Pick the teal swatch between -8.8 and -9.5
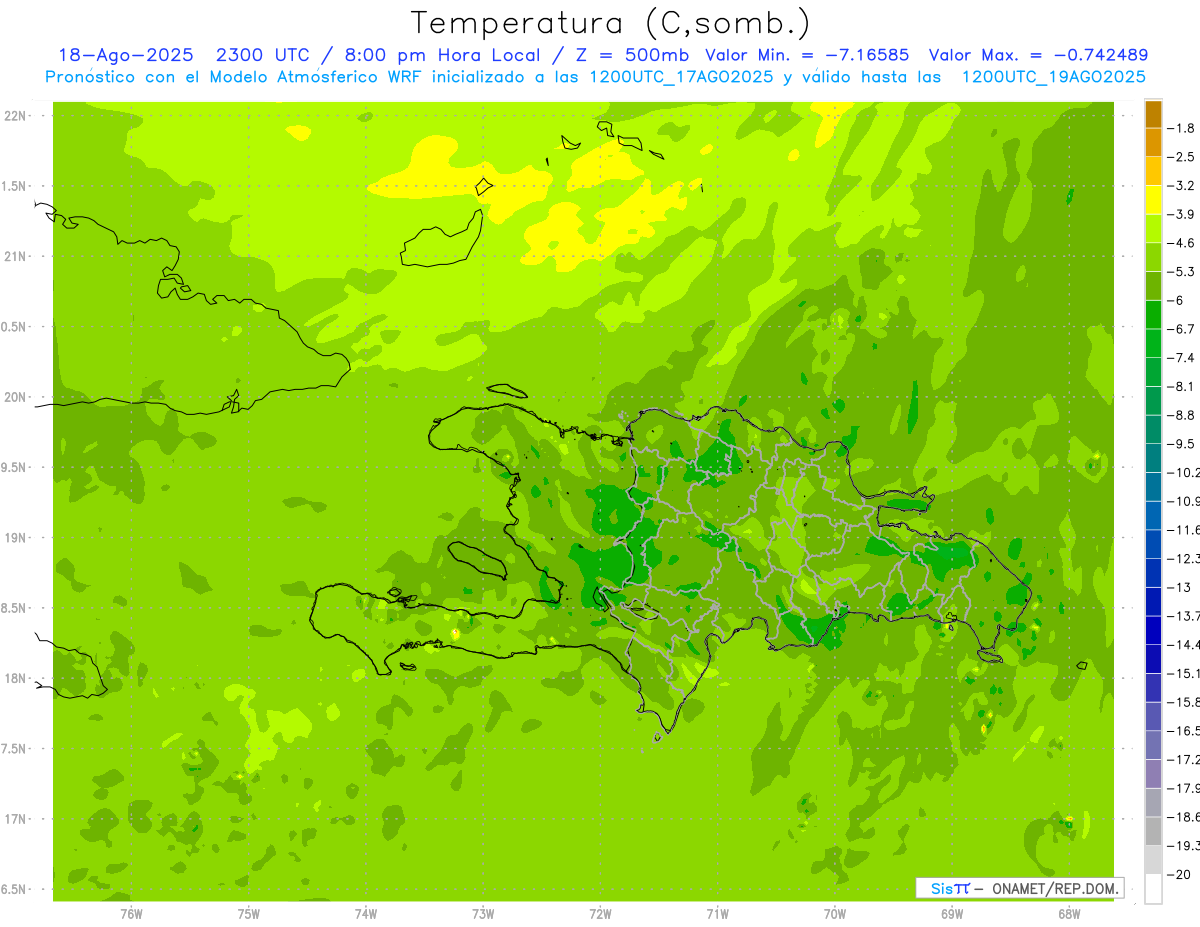 1153,429
